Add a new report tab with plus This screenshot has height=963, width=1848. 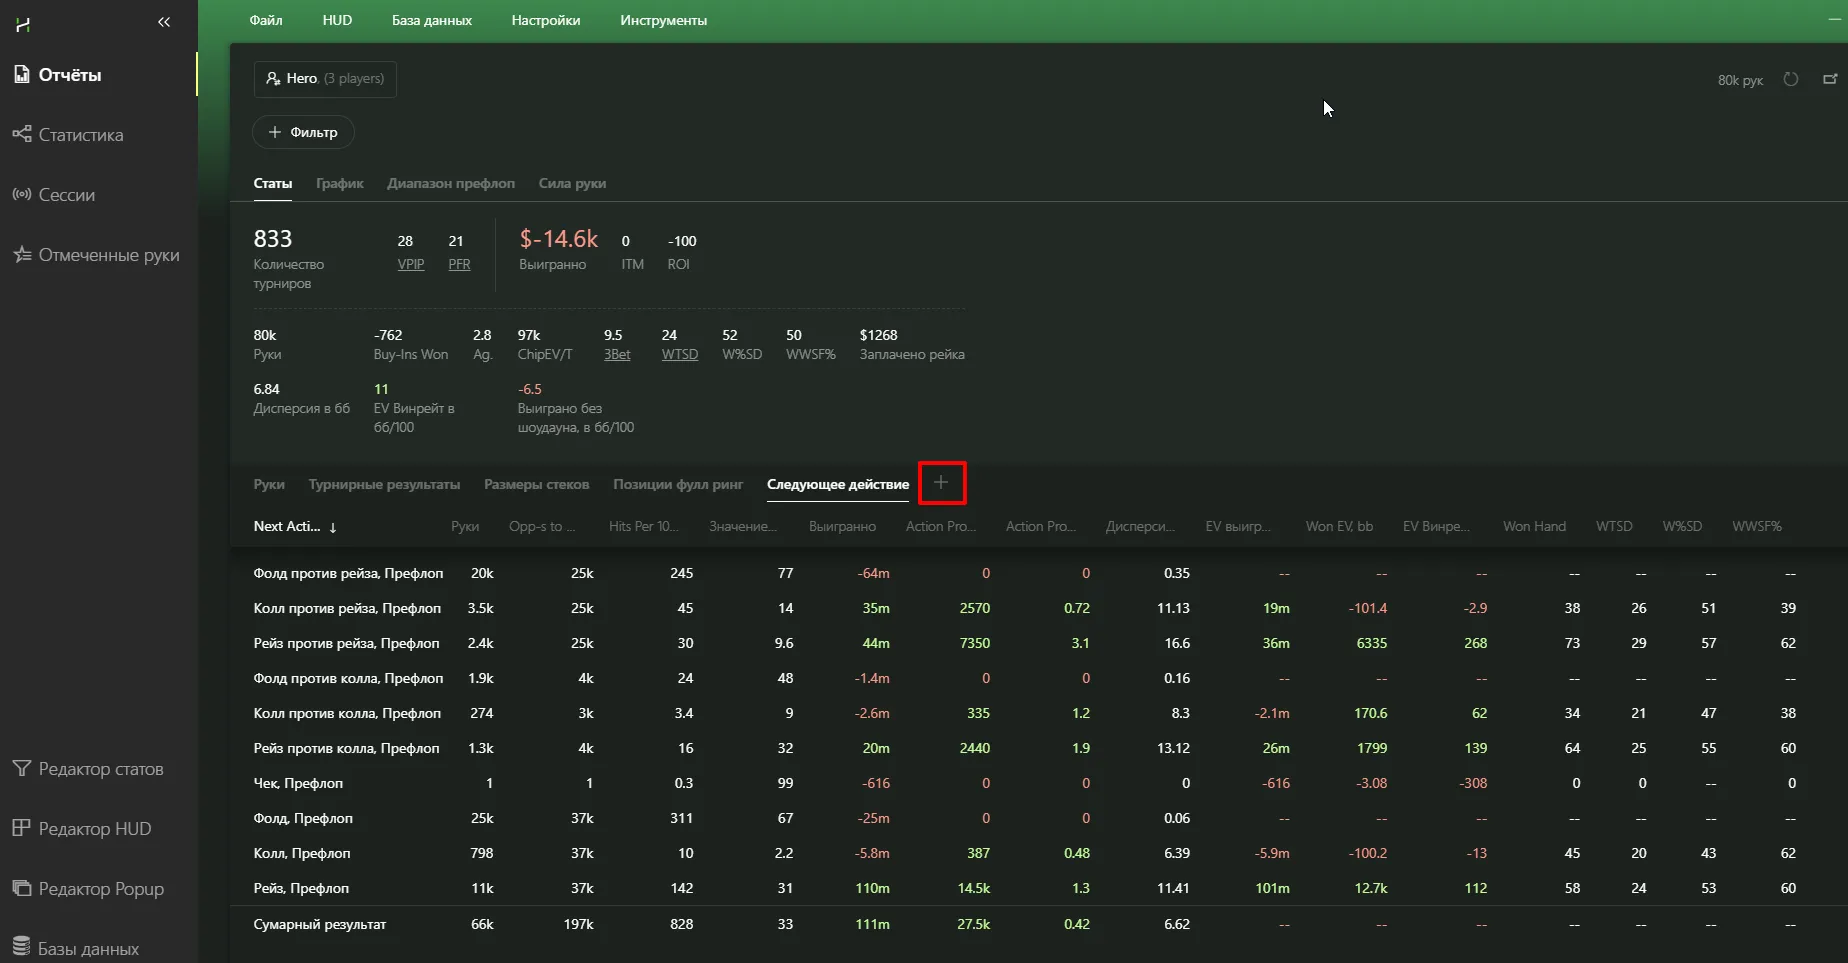click(941, 483)
